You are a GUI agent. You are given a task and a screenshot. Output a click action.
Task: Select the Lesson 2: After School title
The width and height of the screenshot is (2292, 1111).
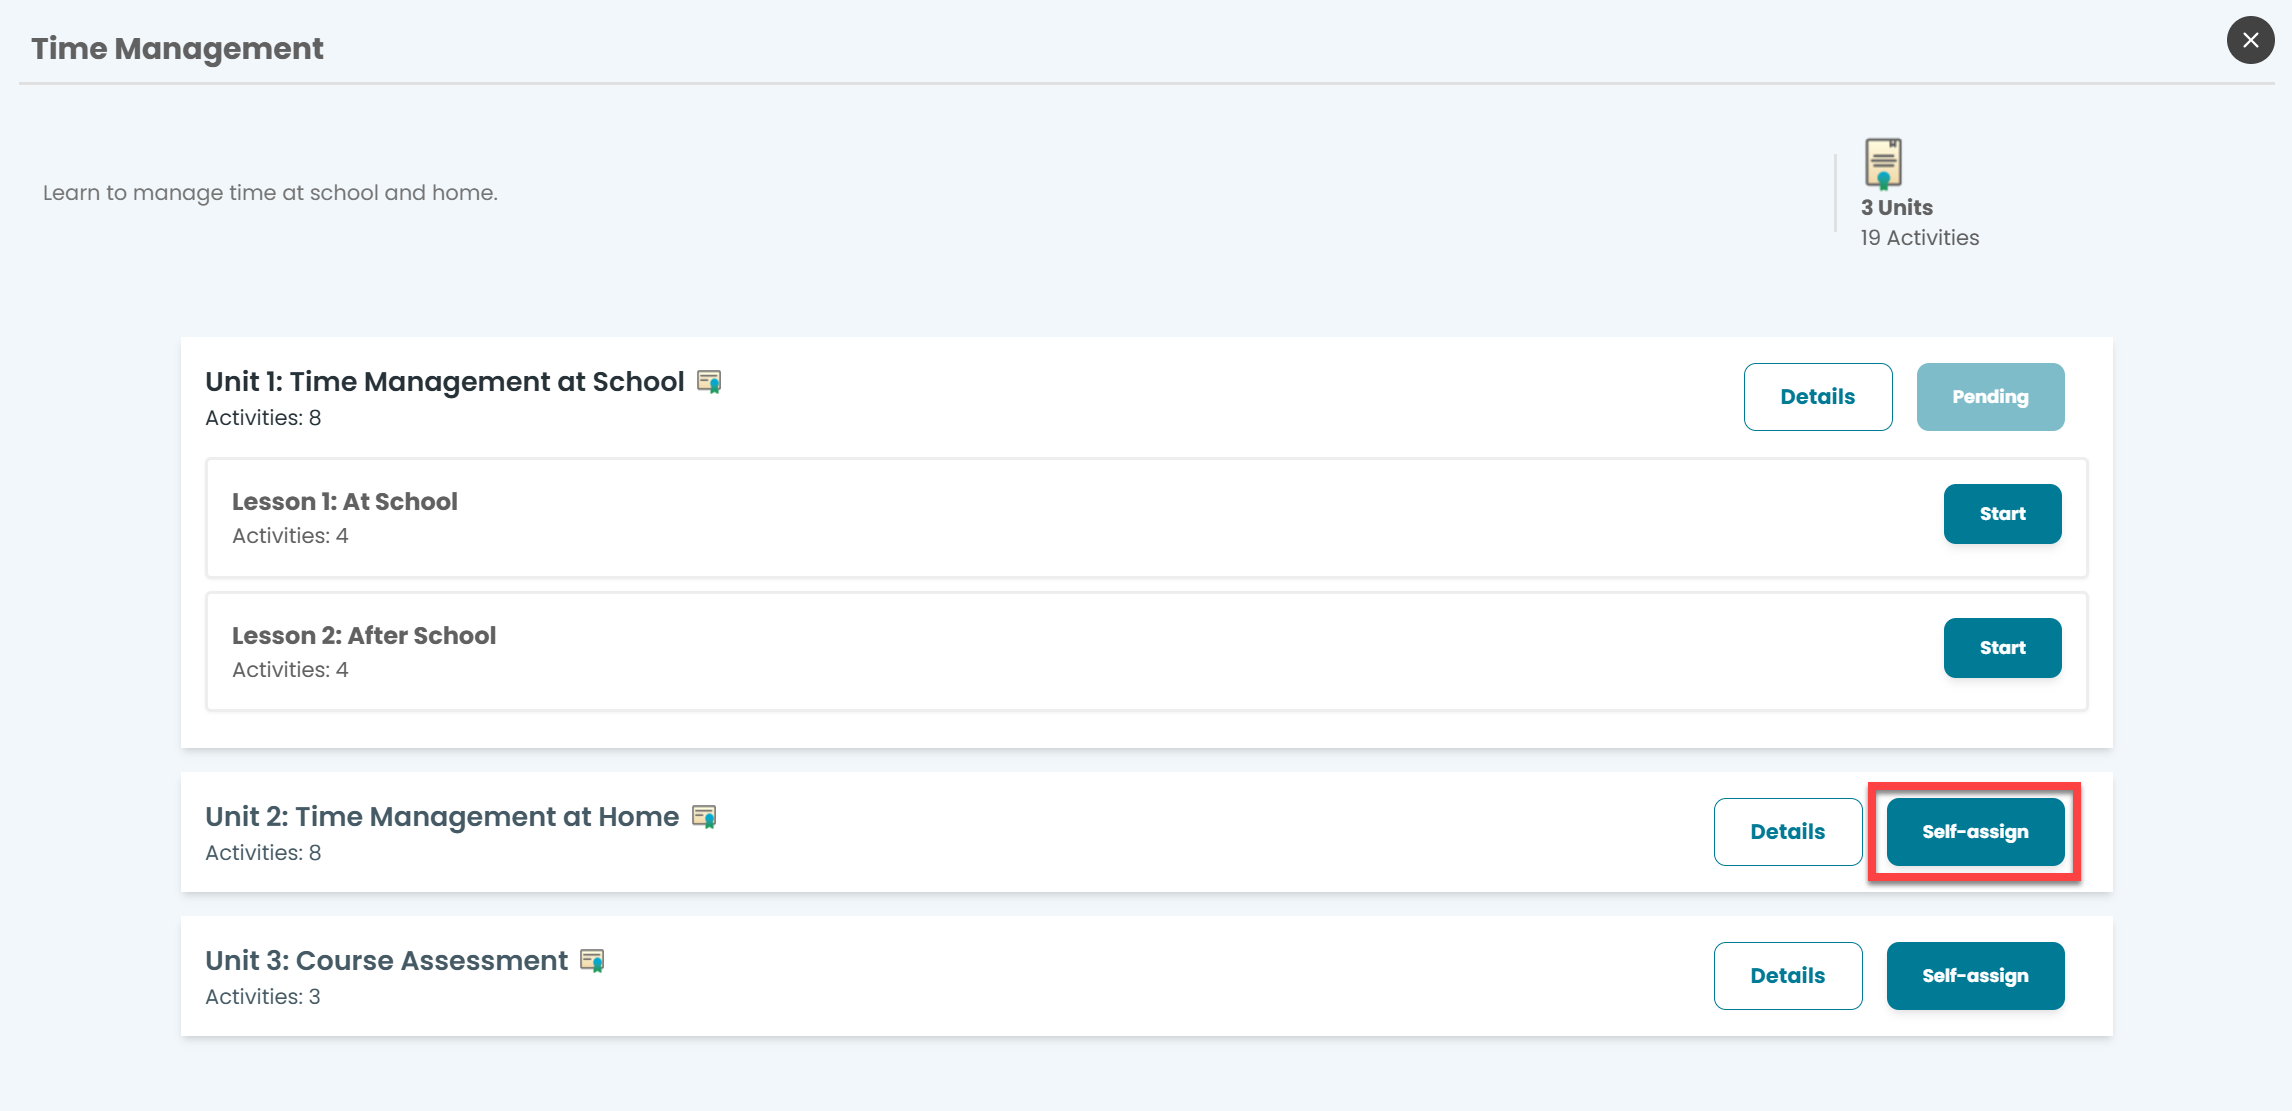pyautogui.click(x=364, y=636)
